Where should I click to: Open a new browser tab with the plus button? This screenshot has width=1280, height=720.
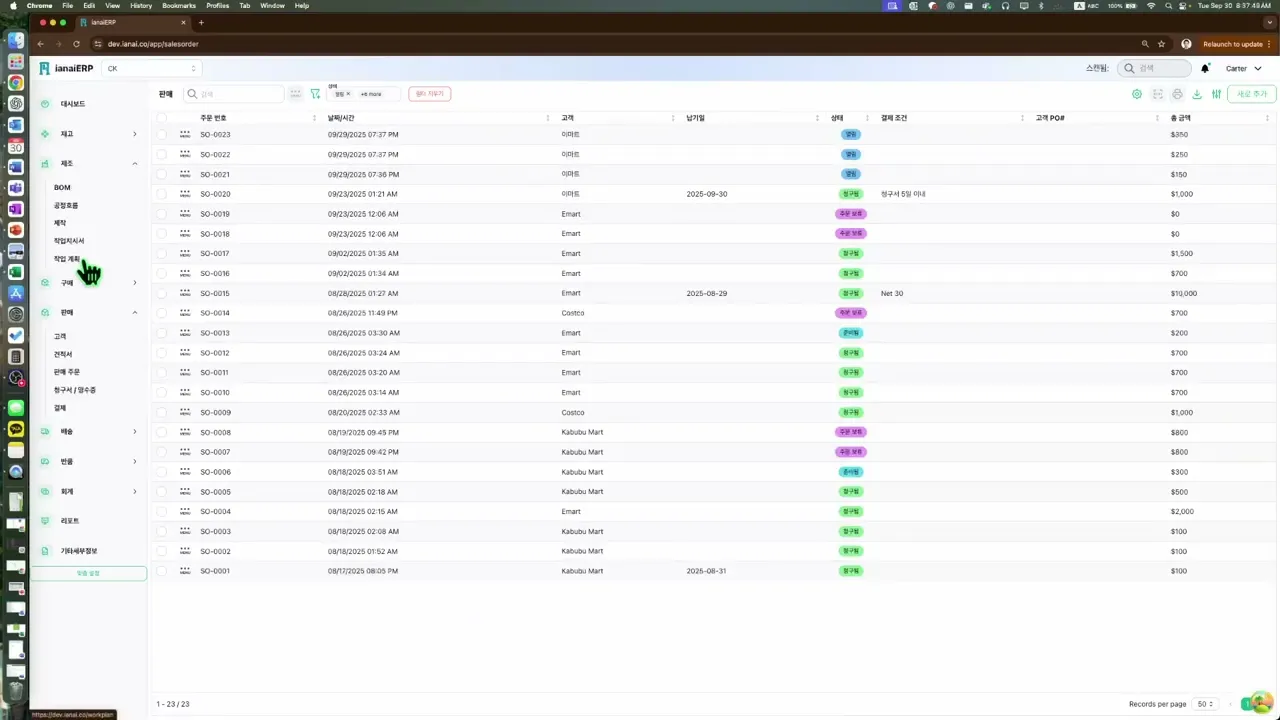point(201,22)
